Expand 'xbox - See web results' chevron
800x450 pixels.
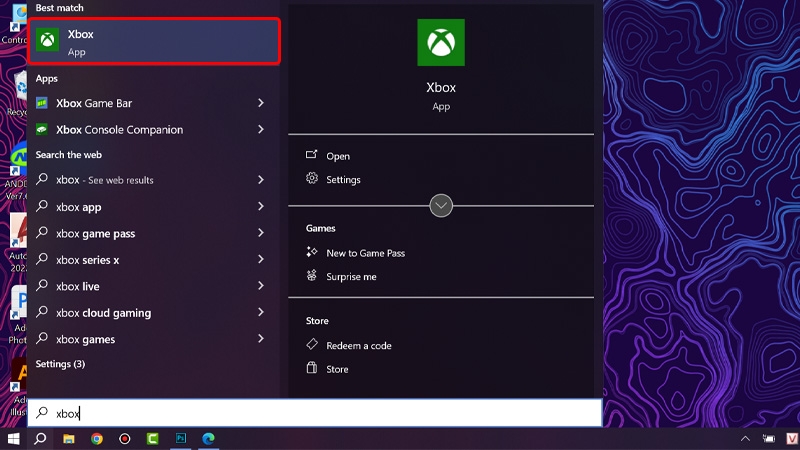click(x=261, y=180)
